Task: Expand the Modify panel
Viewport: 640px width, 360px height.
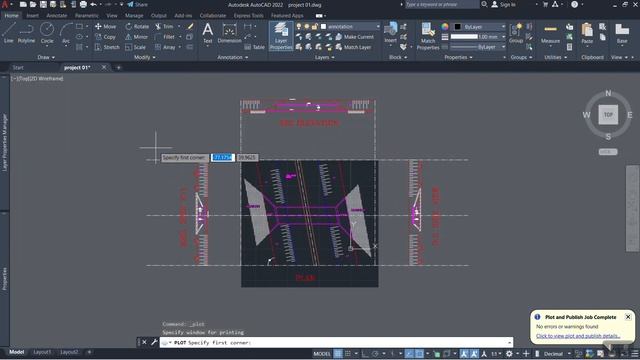Action: click(144, 58)
